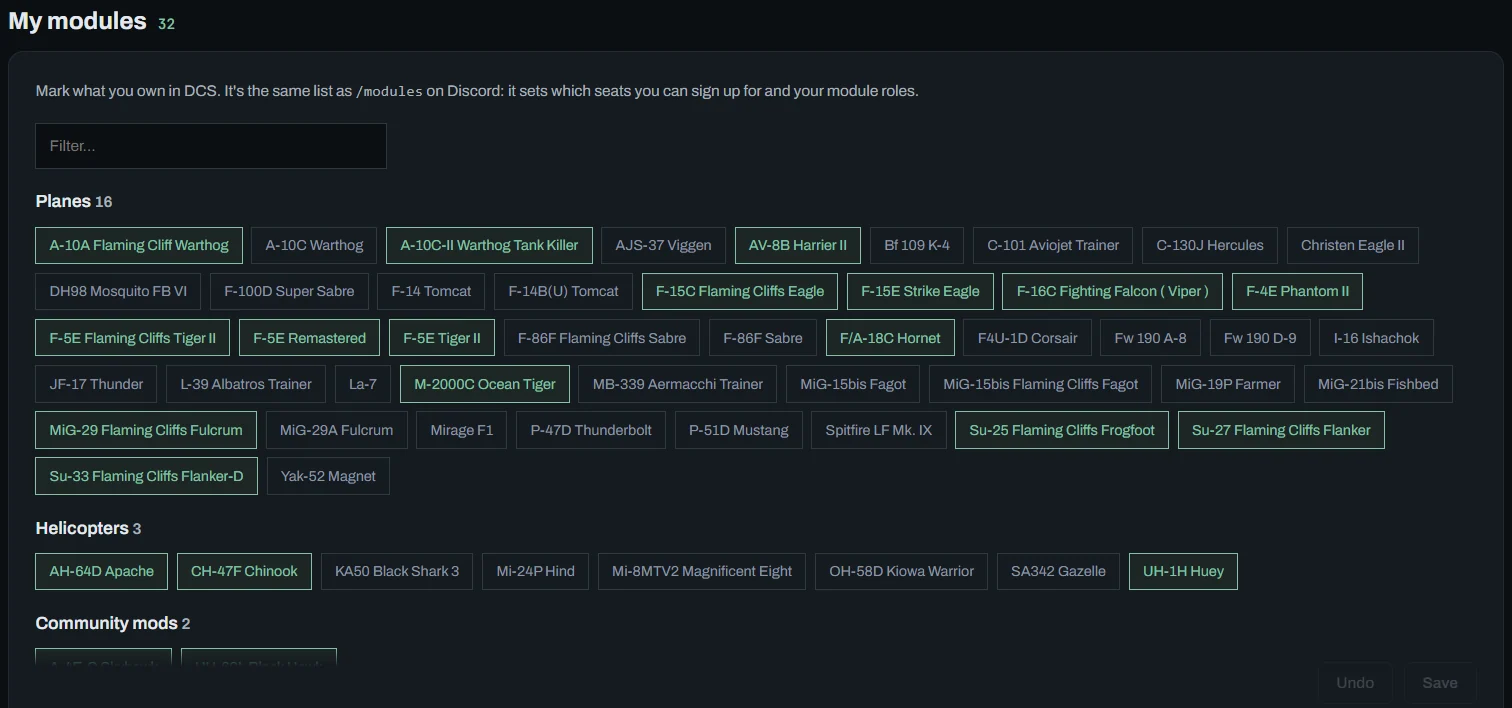1512x708 pixels.
Task: Deselect F-15C Flaming Cliffs Eagle
Action: click(740, 292)
